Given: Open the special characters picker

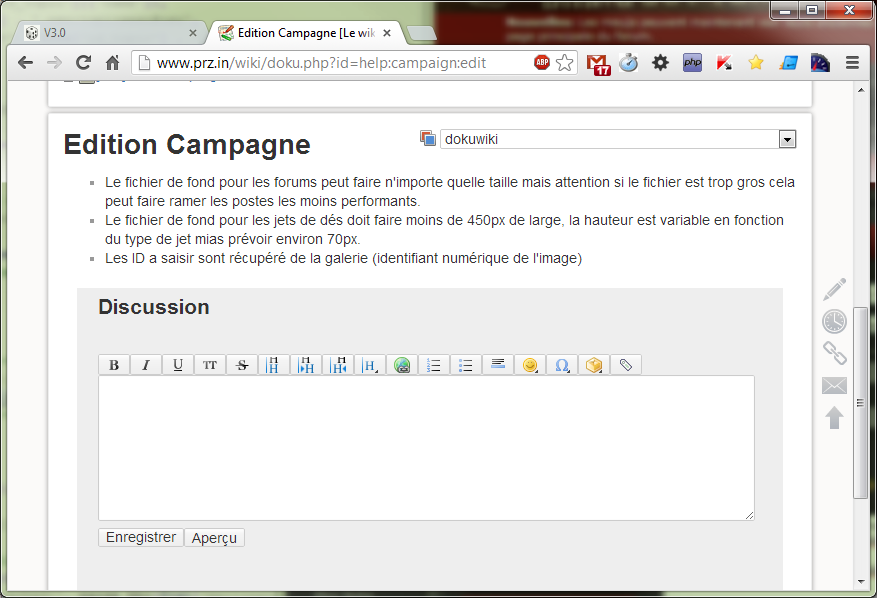Looking at the screenshot, I should point(562,365).
